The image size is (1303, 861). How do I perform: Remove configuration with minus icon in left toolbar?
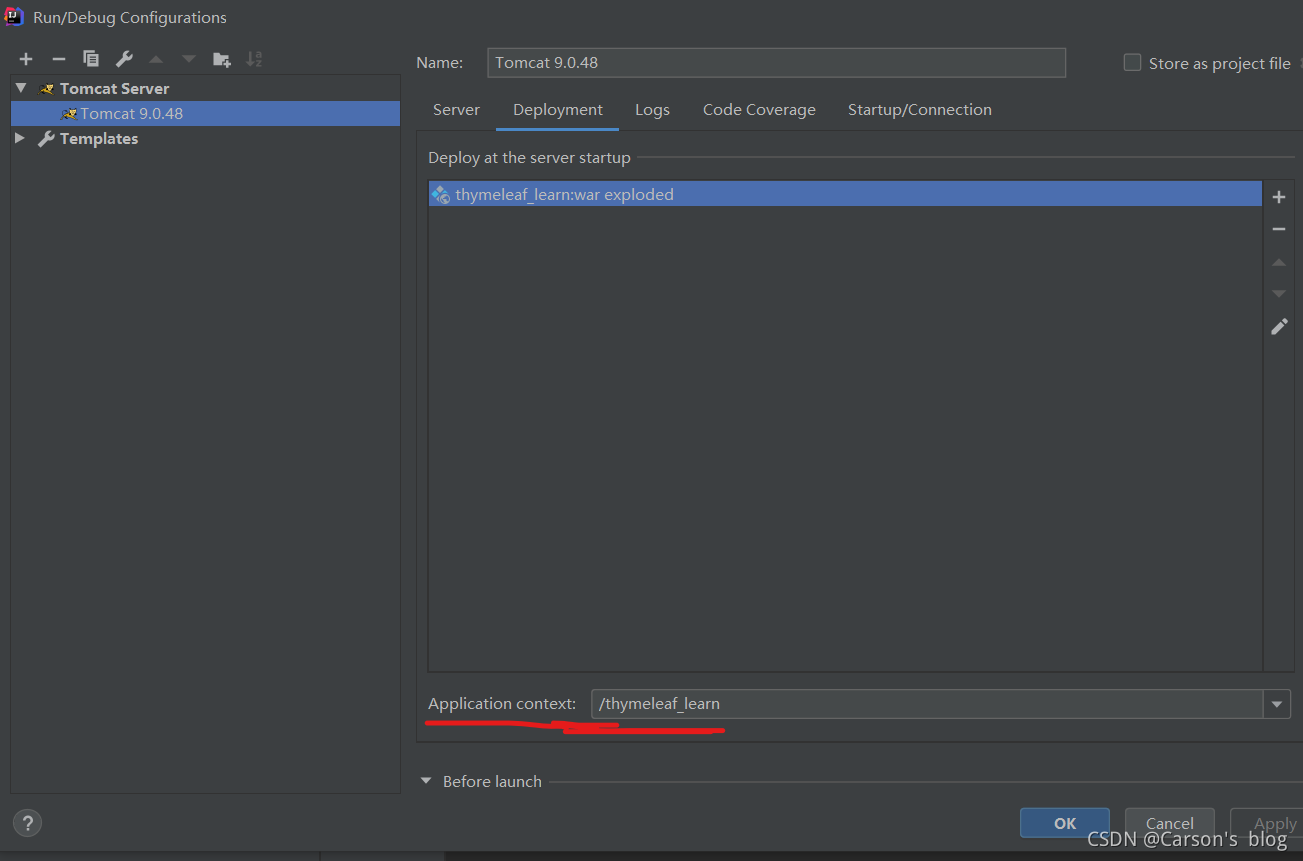click(x=58, y=59)
